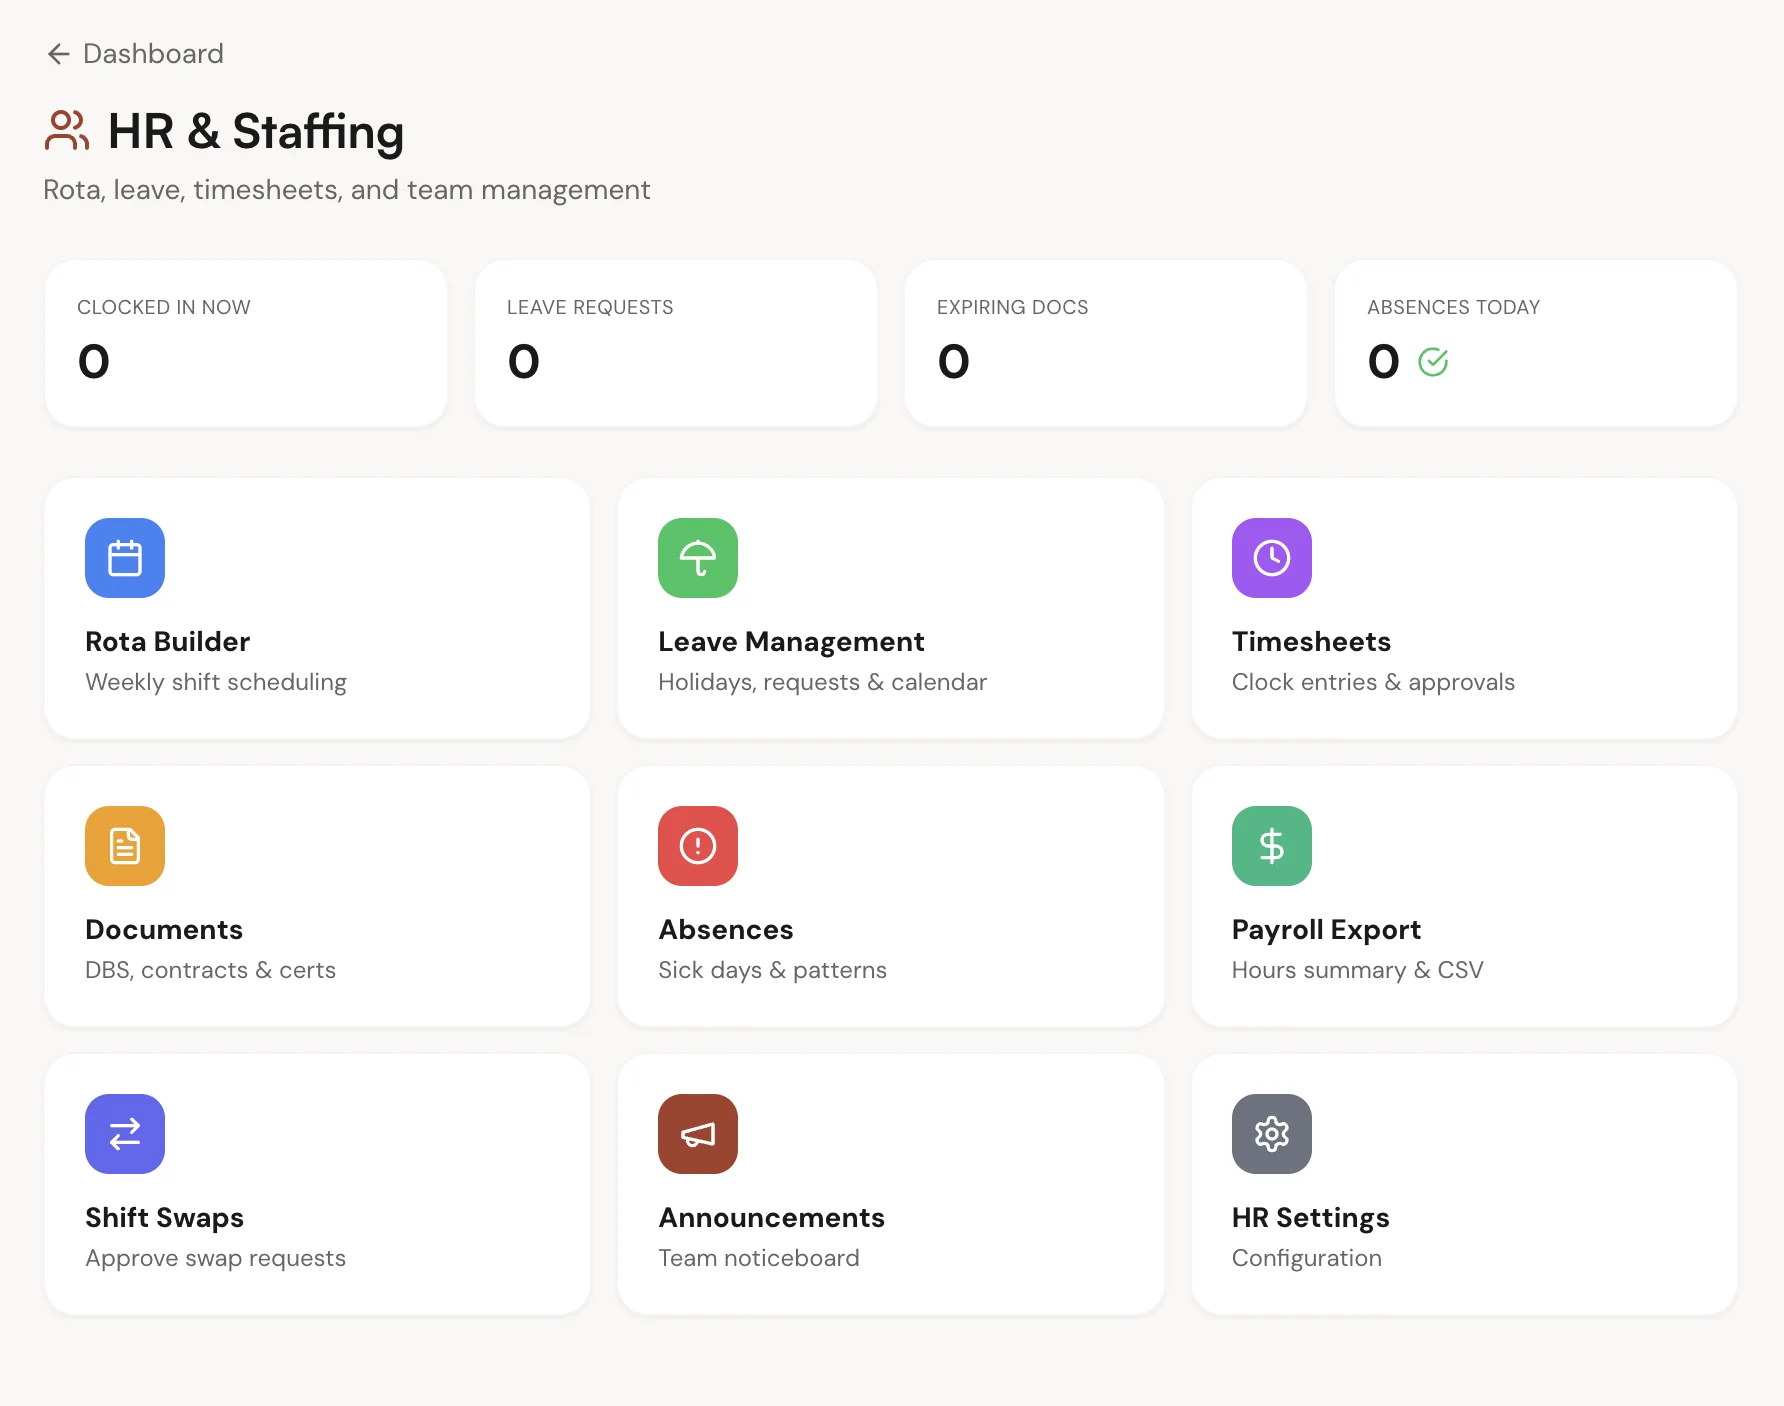Viewport: 1784px width, 1406px height.
Task: Click the Announcements megaphone icon
Action: click(698, 1134)
